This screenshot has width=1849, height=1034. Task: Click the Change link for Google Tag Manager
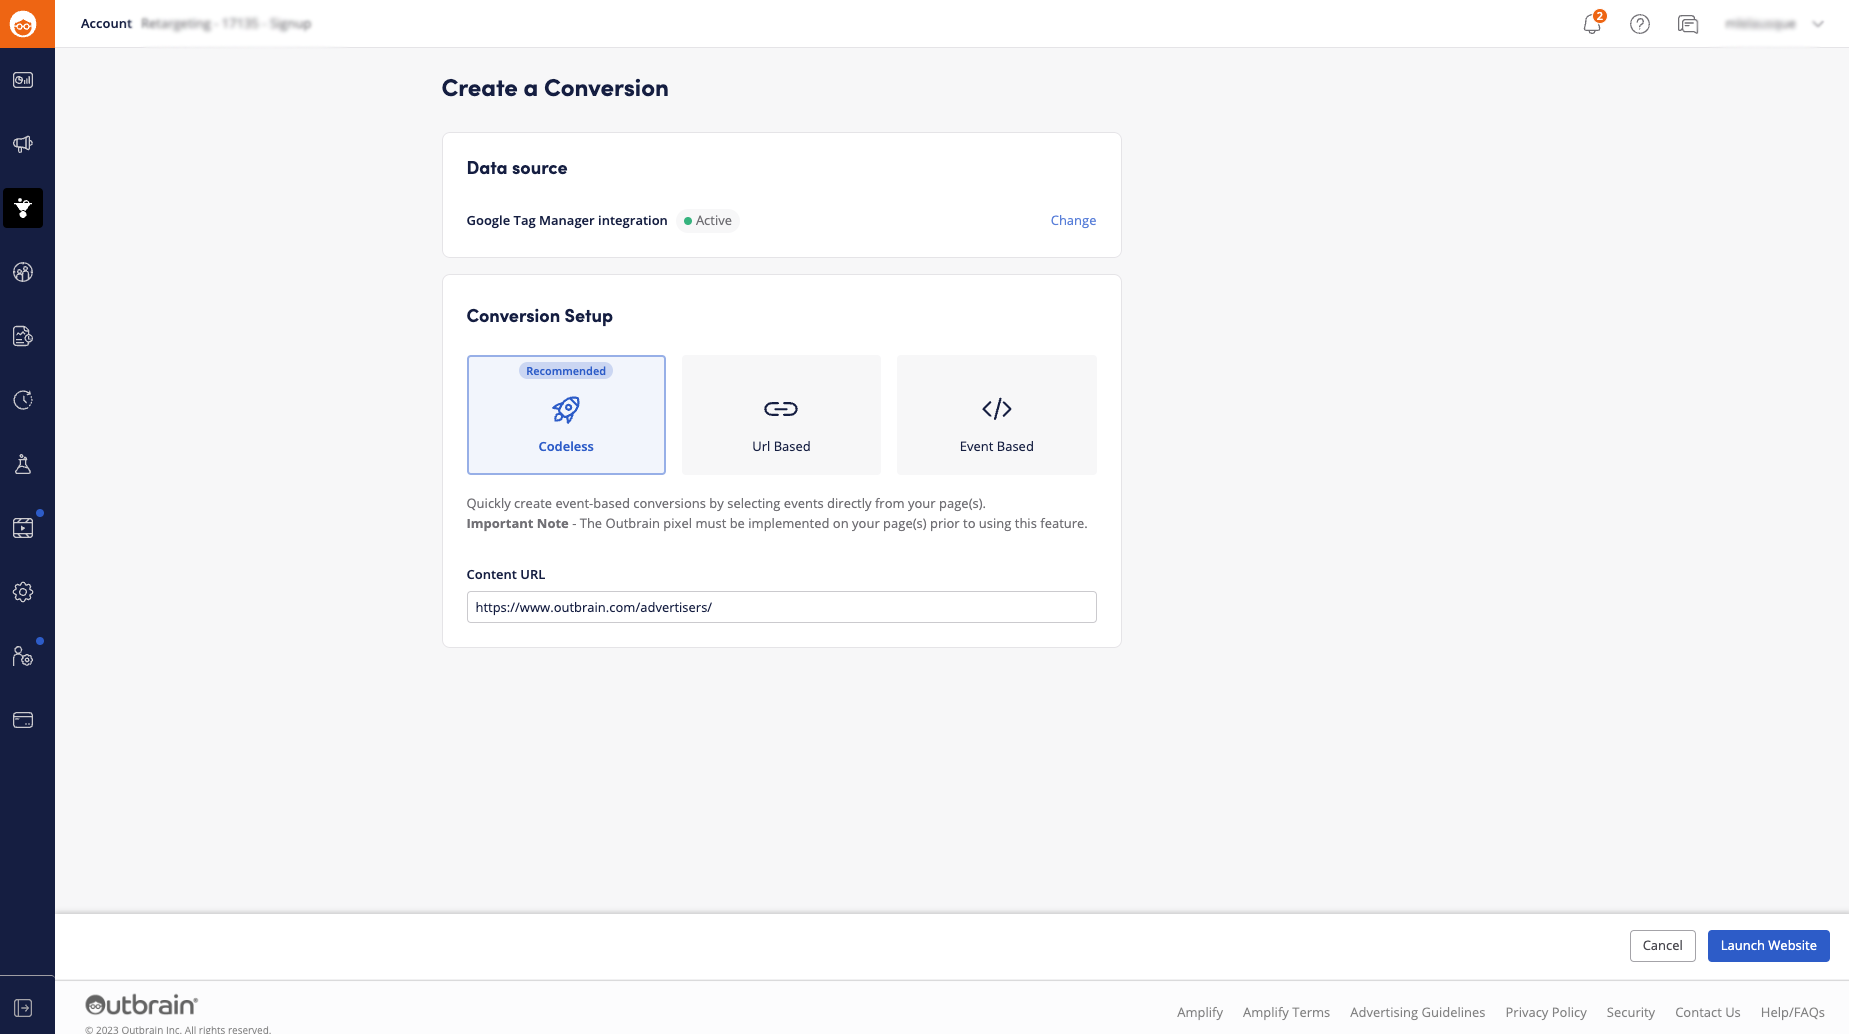1073,220
